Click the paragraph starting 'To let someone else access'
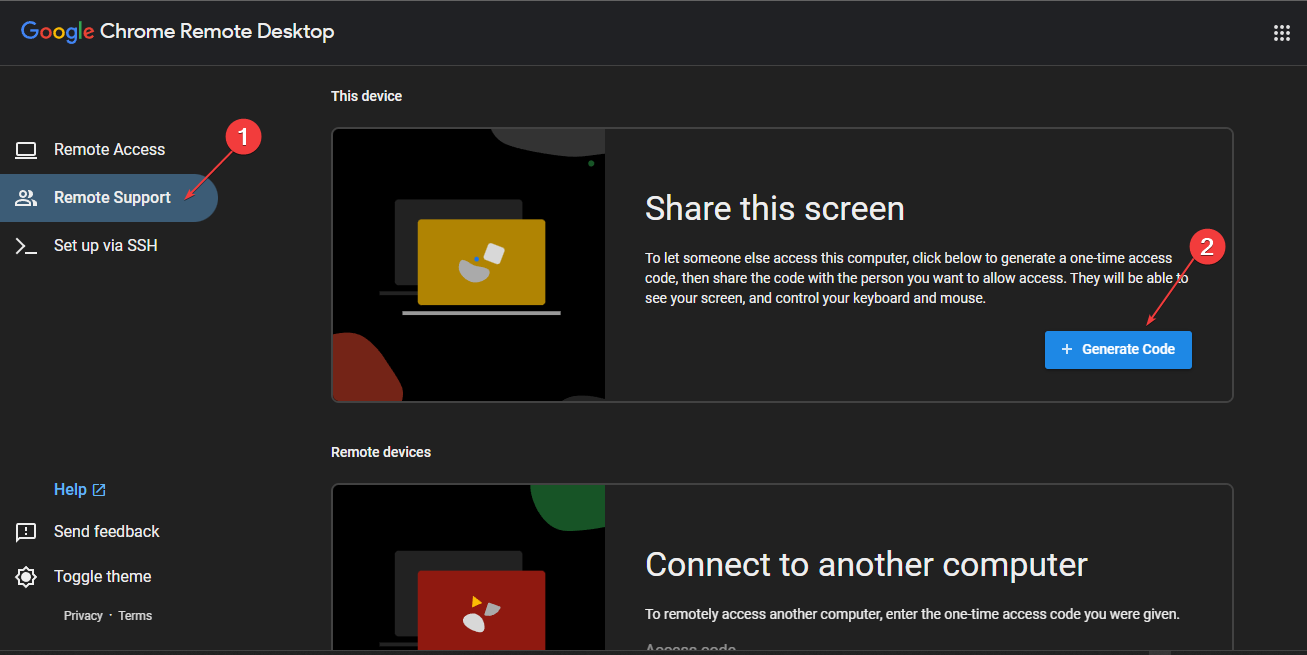 [x=917, y=278]
